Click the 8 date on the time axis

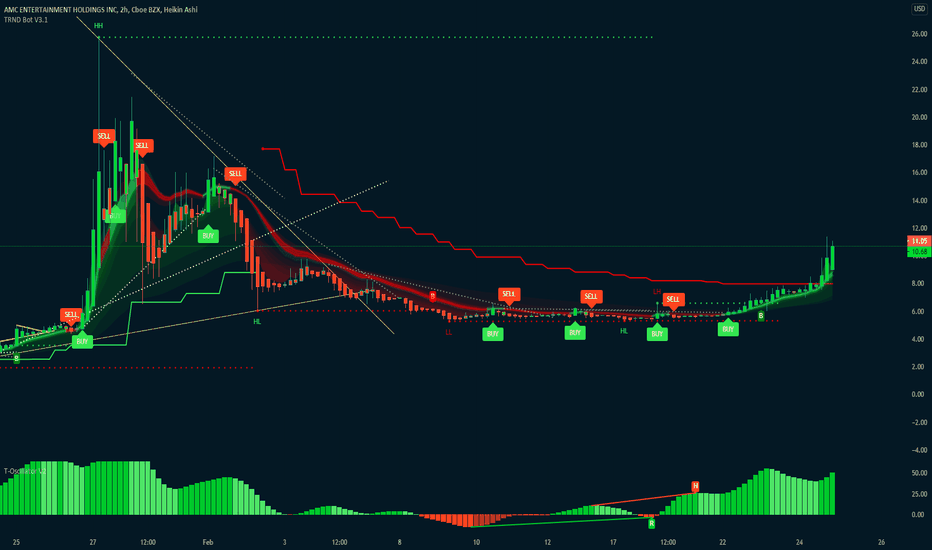pyautogui.click(x=399, y=542)
